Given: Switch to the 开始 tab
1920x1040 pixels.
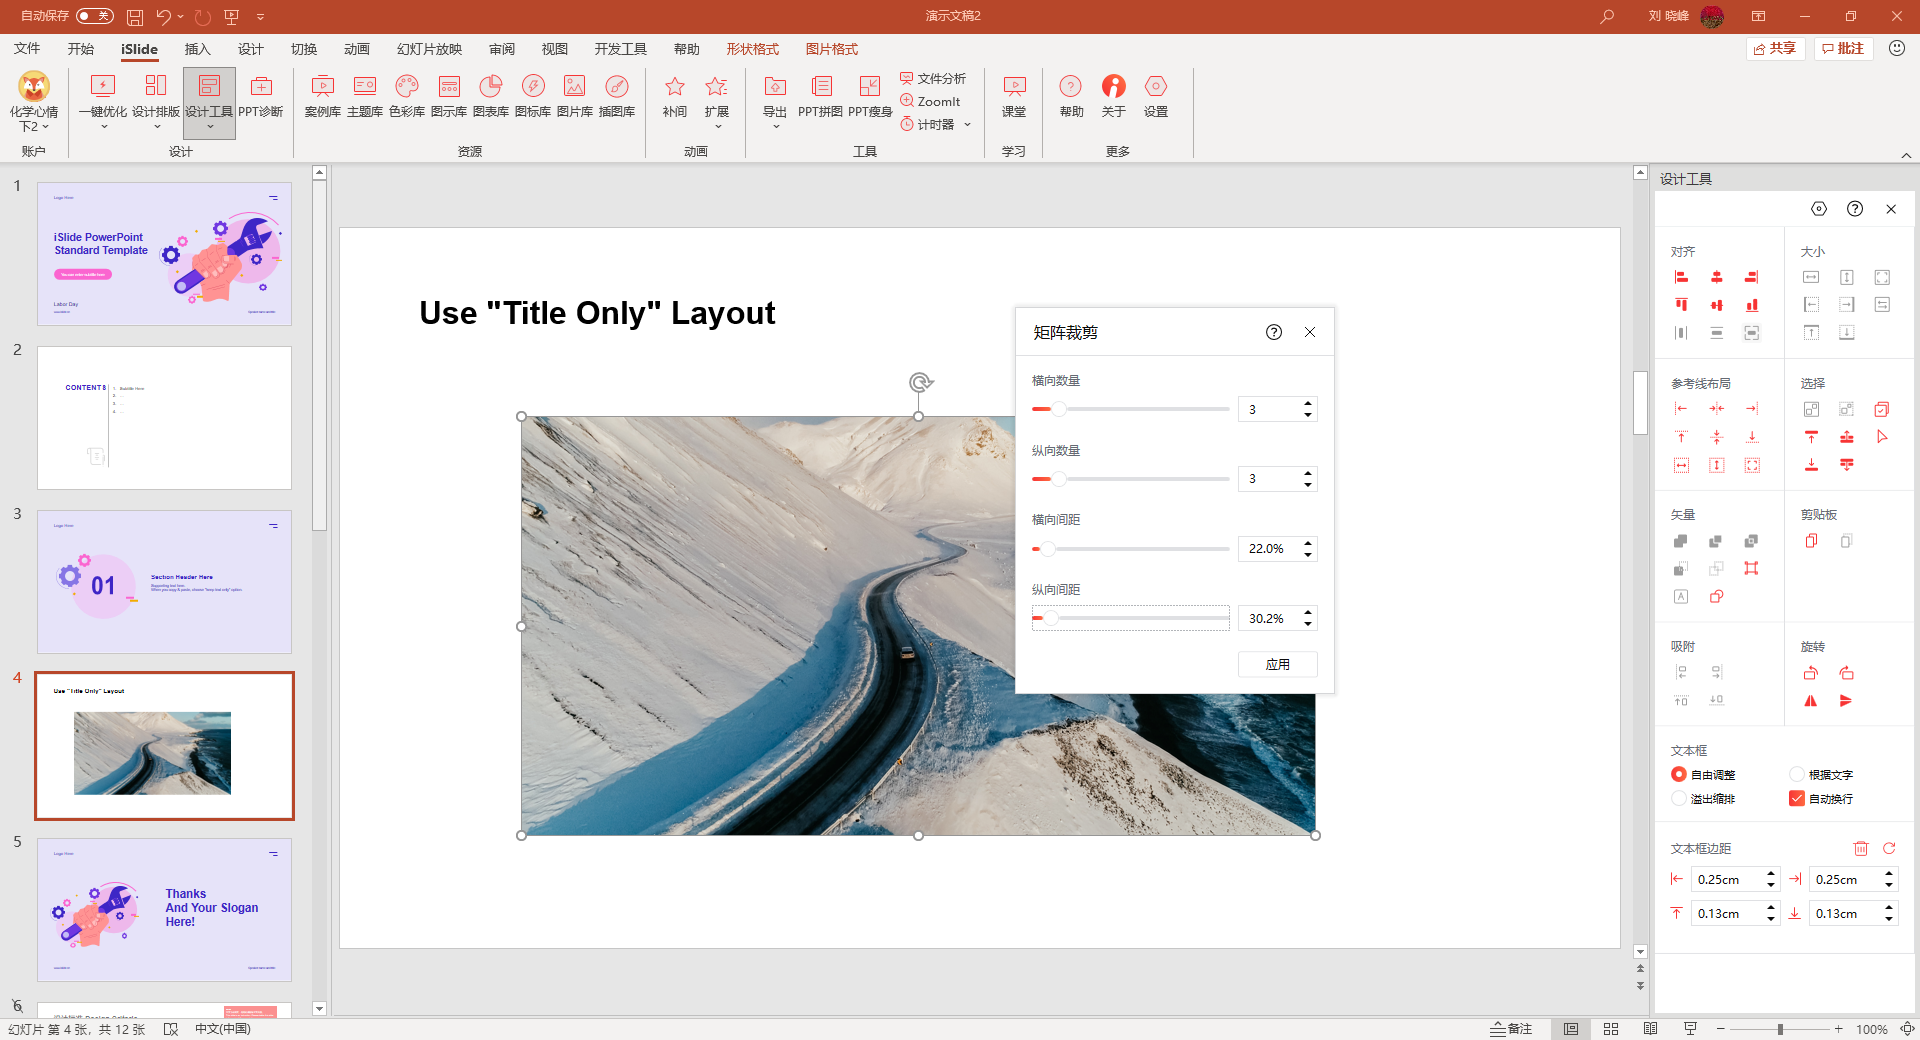Looking at the screenshot, I should 81,49.
